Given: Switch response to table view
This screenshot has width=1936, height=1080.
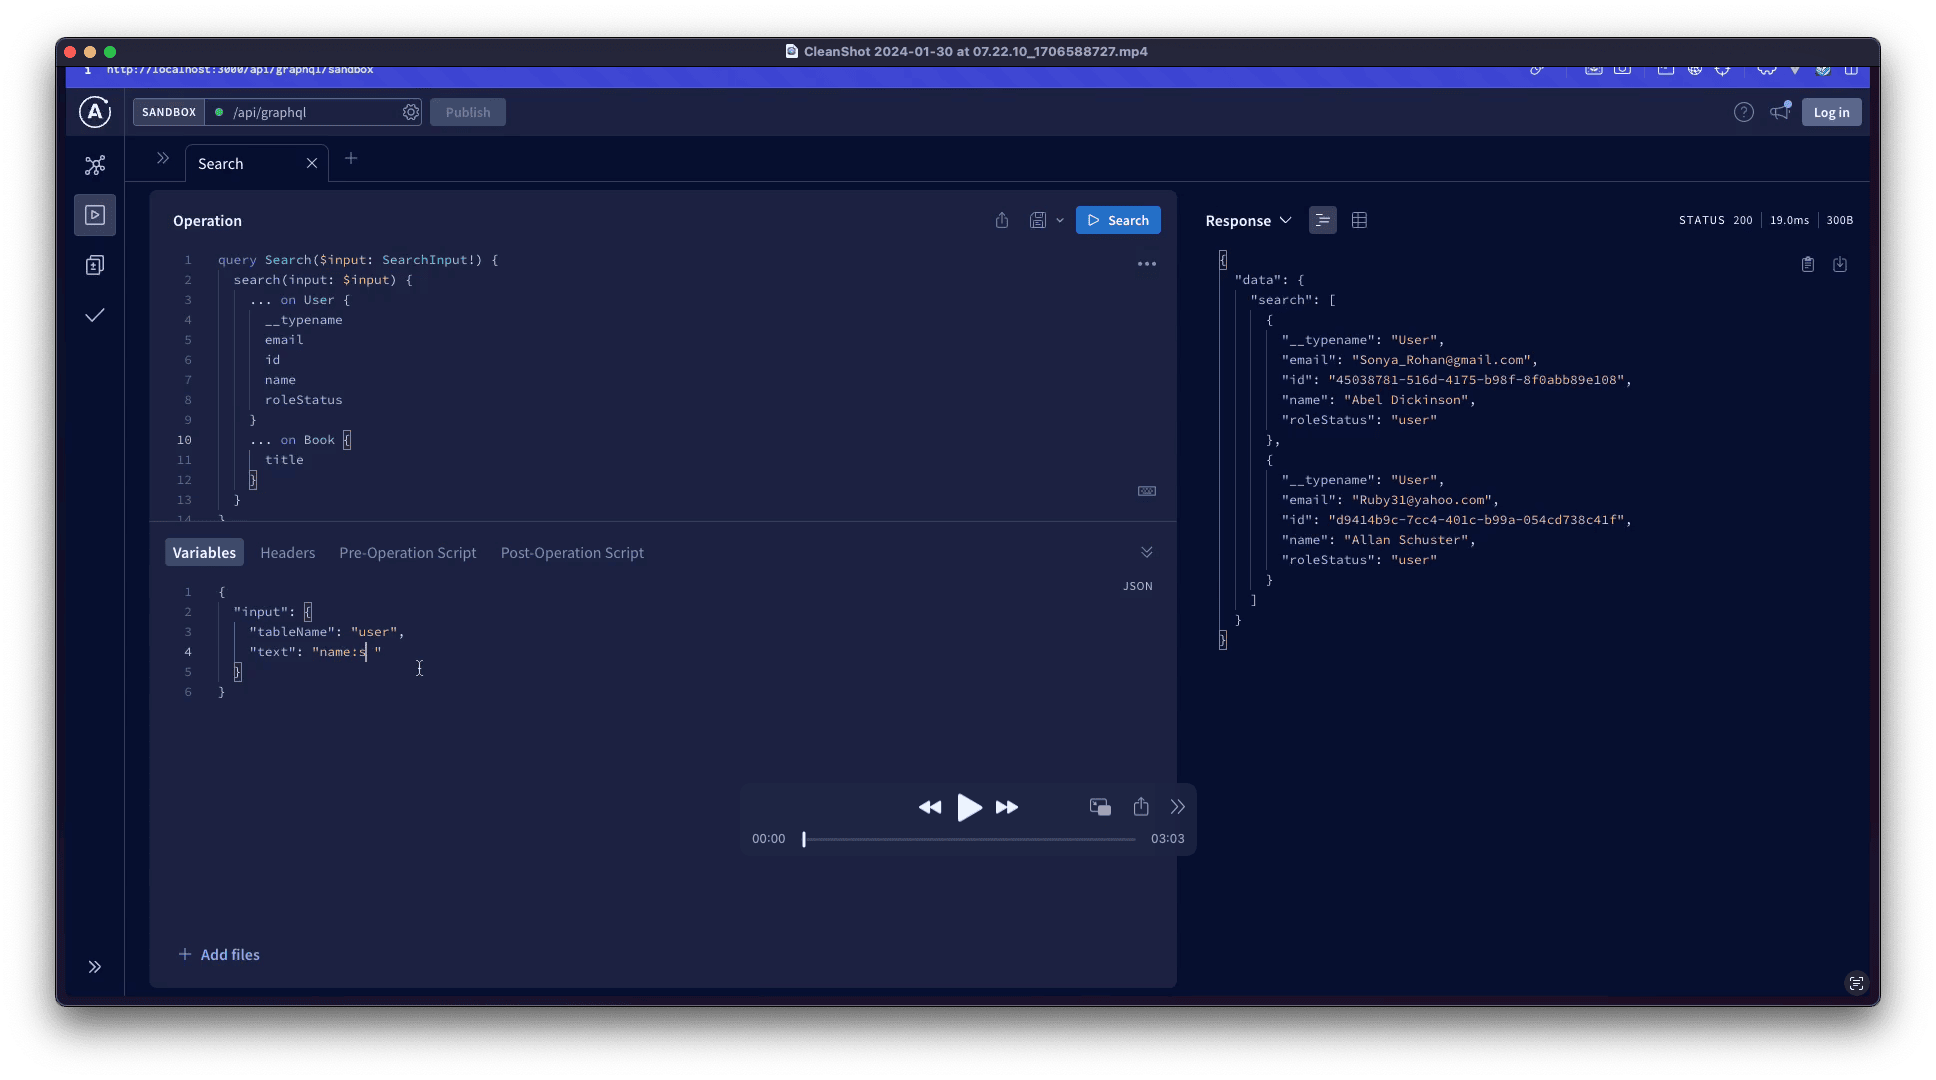Looking at the screenshot, I should click(1359, 220).
